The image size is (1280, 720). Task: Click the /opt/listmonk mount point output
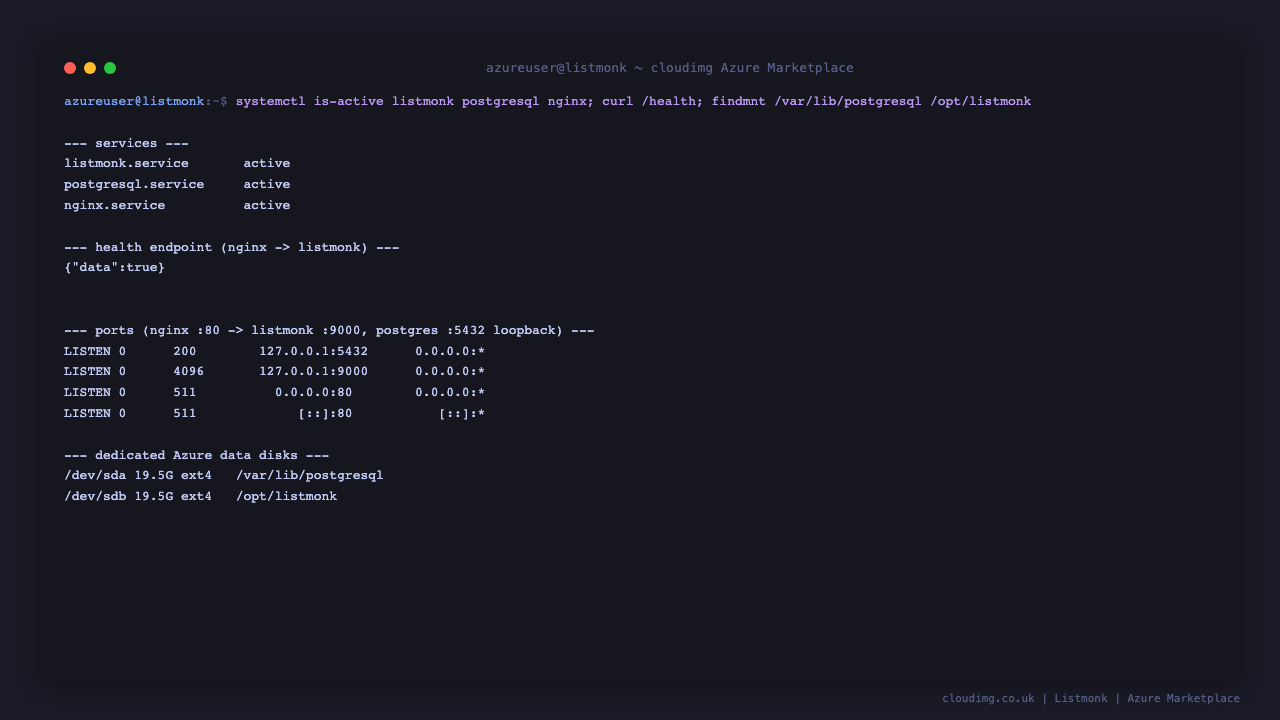pos(287,497)
